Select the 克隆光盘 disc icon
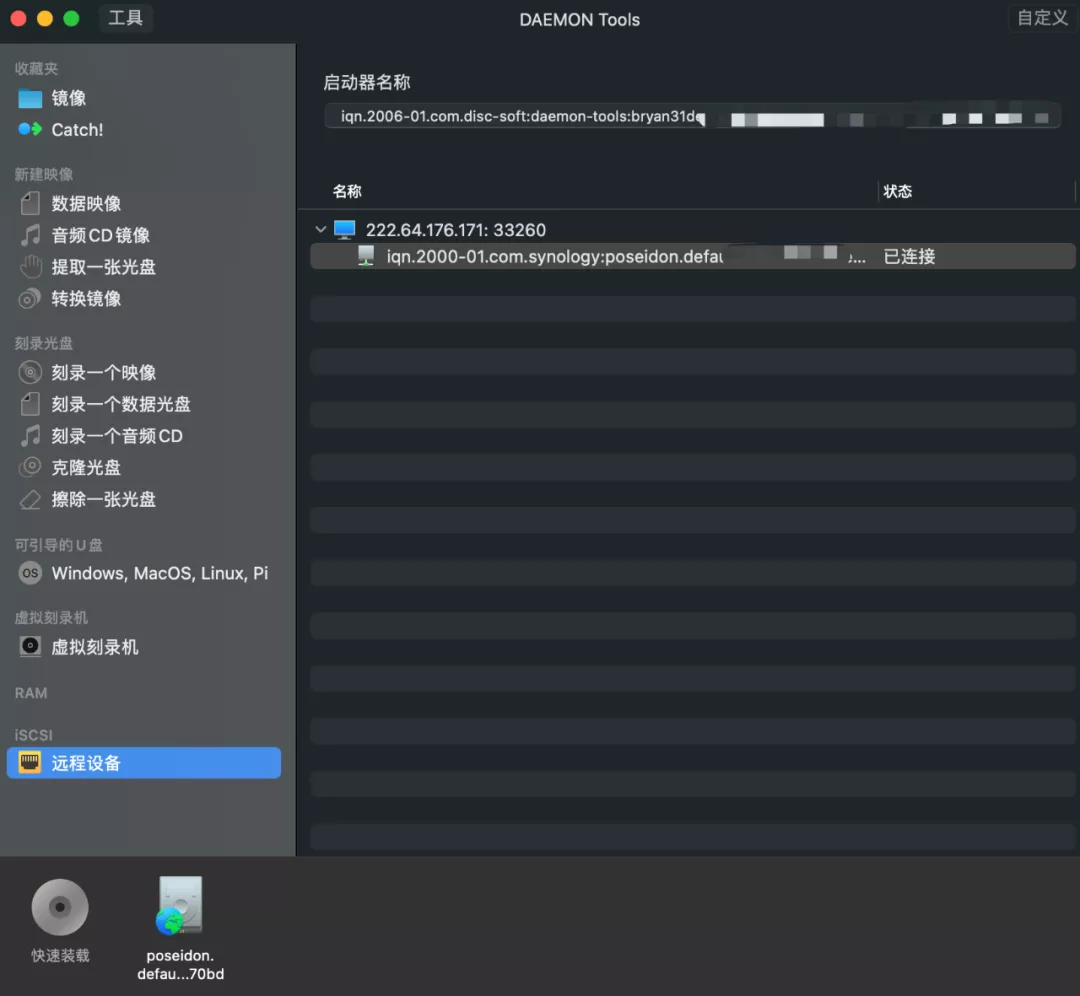This screenshot has height=996, width=1080. (30, 468)
